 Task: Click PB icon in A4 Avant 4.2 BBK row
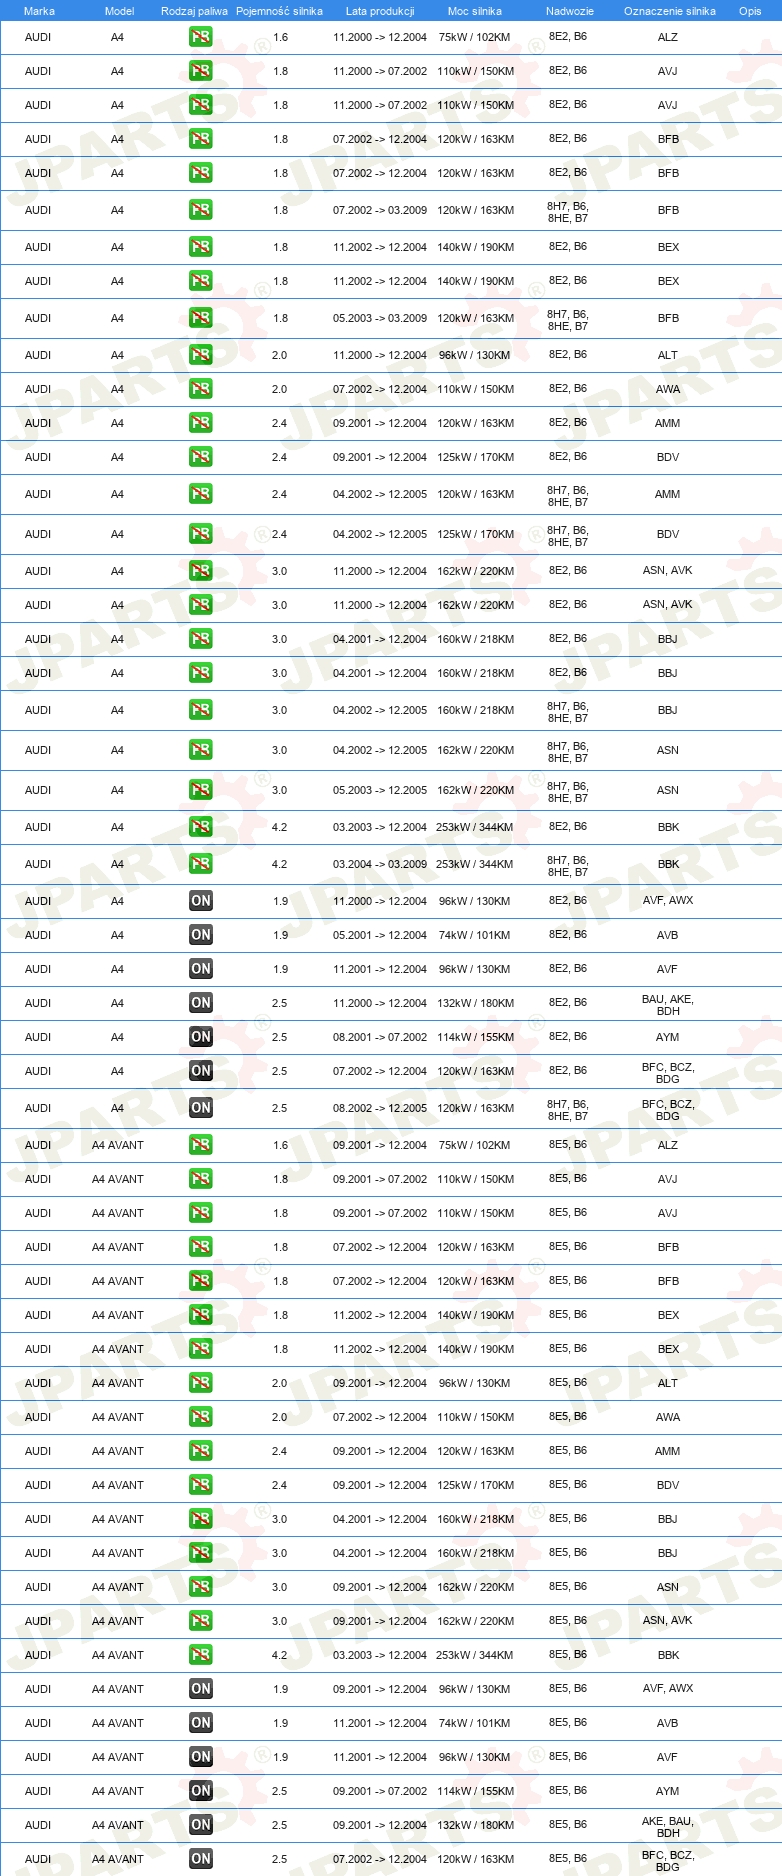tap(200, 1655)
